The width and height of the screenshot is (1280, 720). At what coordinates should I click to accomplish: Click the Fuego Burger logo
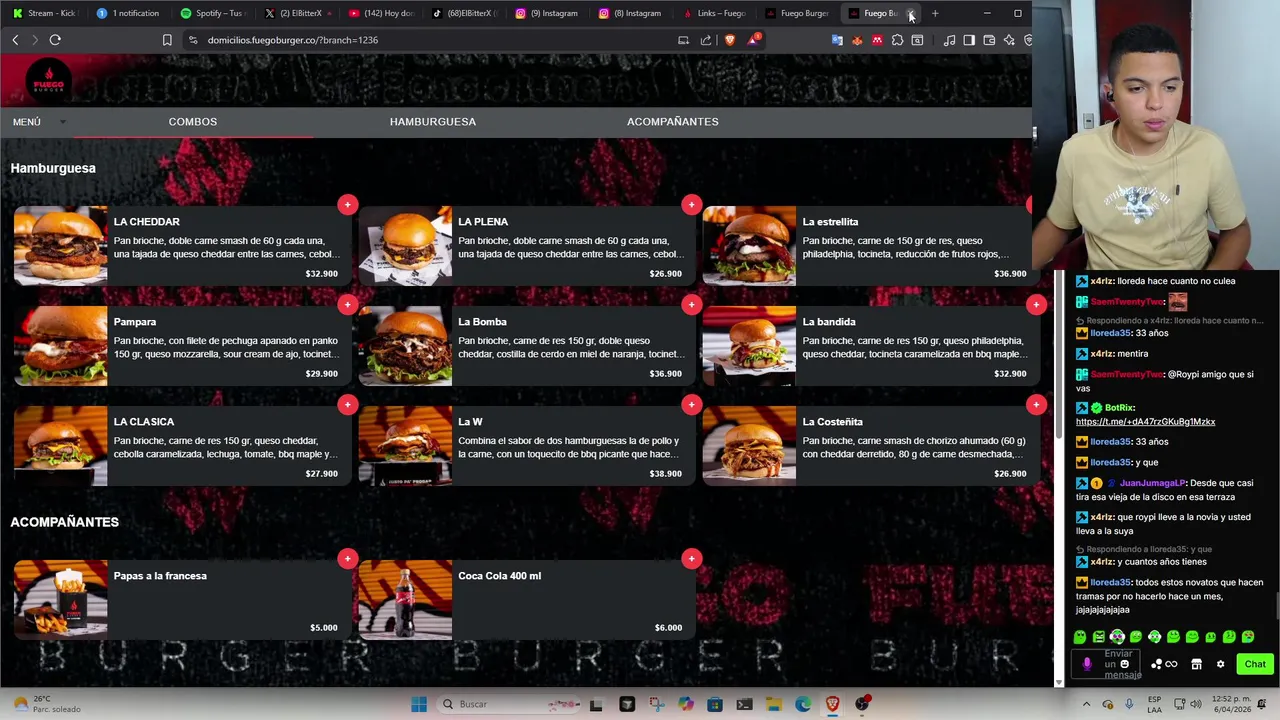(x=48, y=80)
